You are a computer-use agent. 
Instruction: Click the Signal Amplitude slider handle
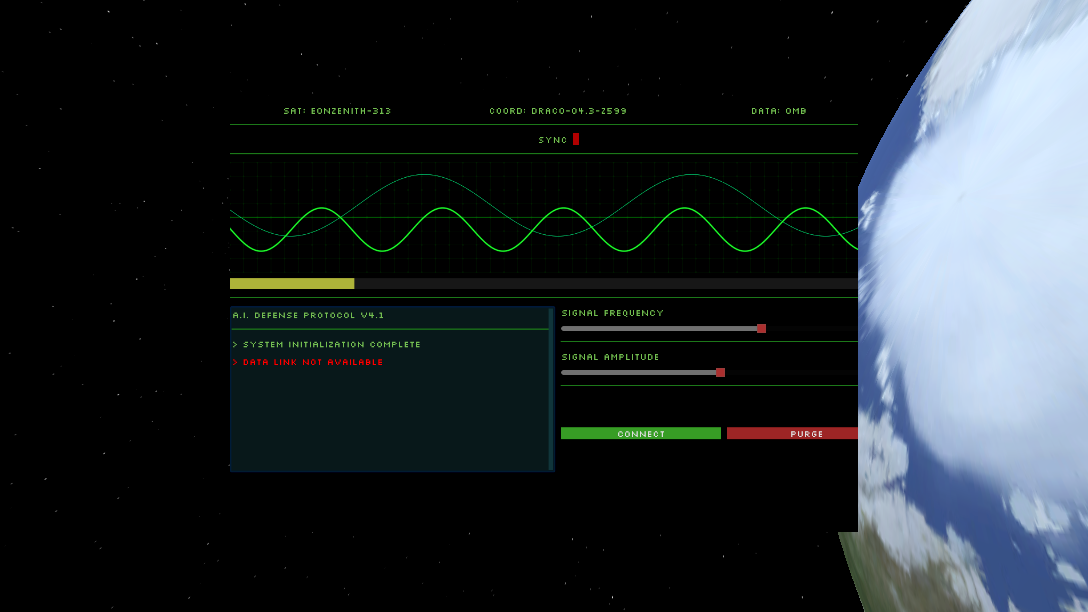[x=720, y=373]
